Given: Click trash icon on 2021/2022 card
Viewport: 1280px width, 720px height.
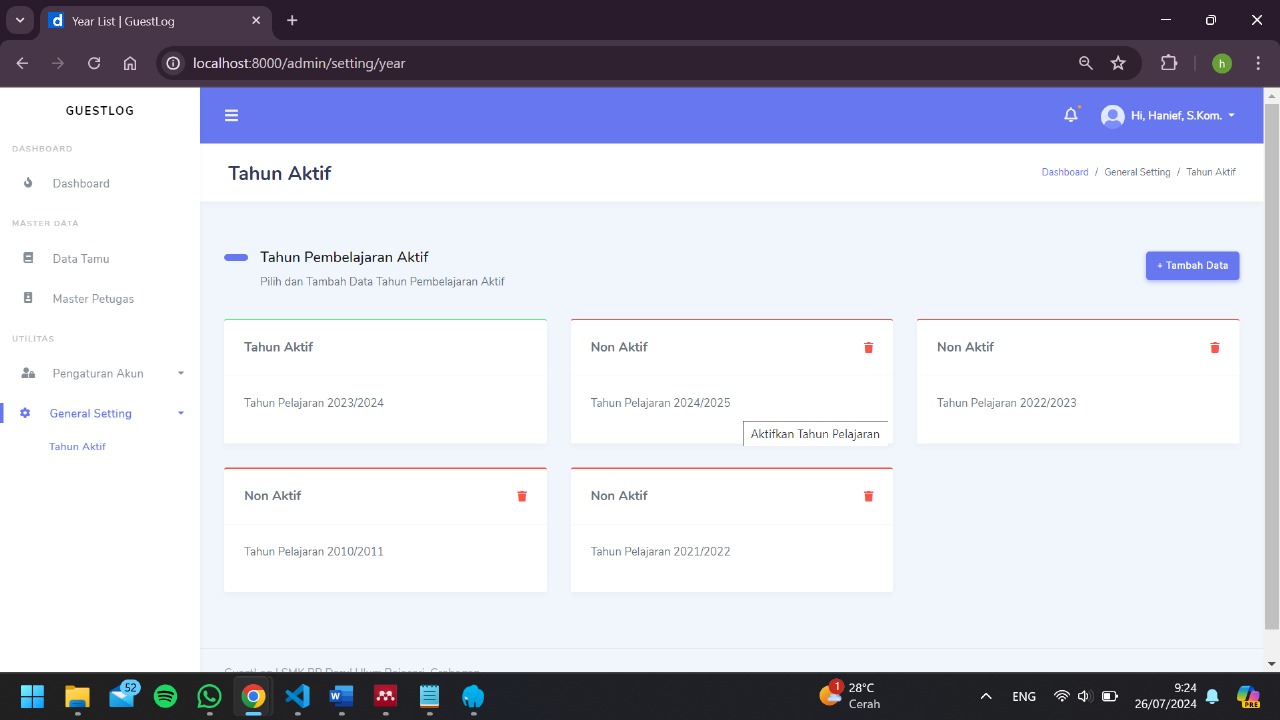Looking at the screenshot, I should pyautogui.click(x=868, y=496).
